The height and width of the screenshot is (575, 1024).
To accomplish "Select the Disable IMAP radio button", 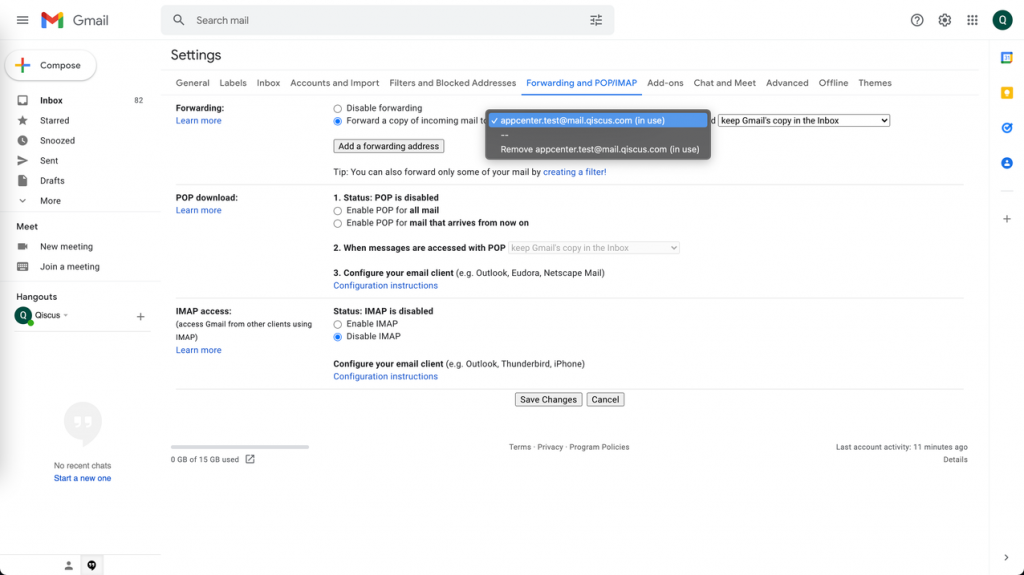I will pyautogui.click(x=338, y=337).
